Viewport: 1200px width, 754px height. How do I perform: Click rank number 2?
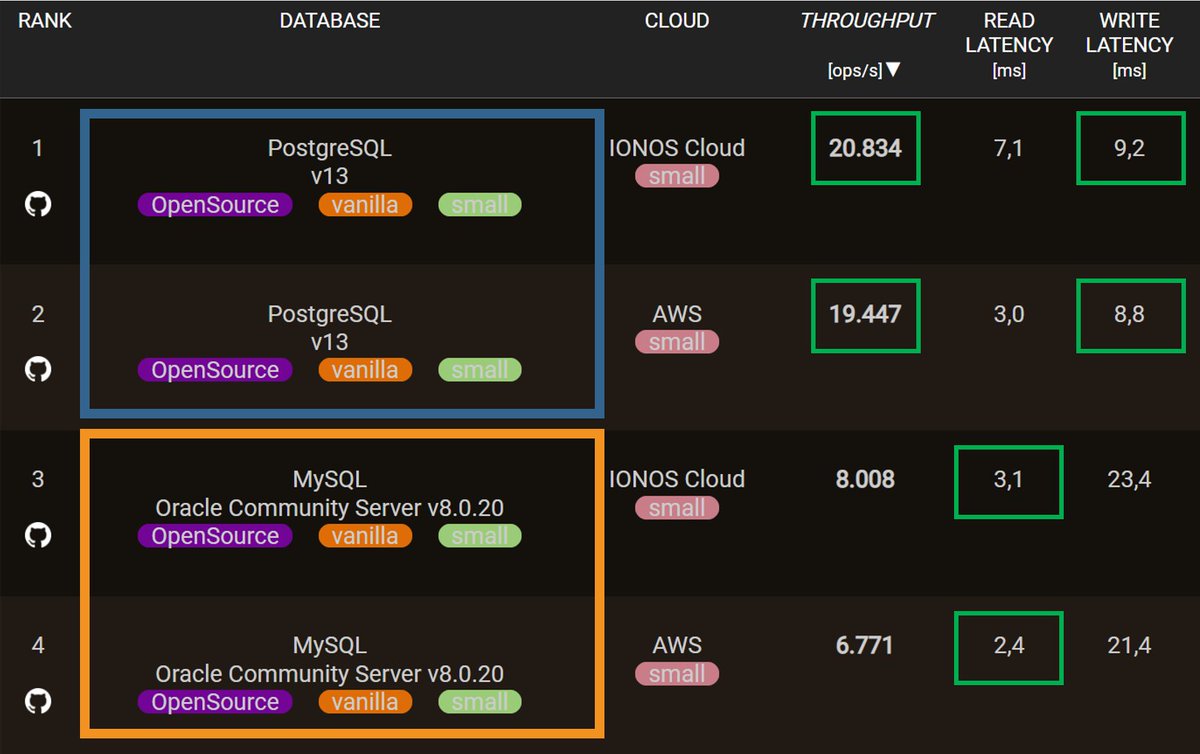(38, 314)
